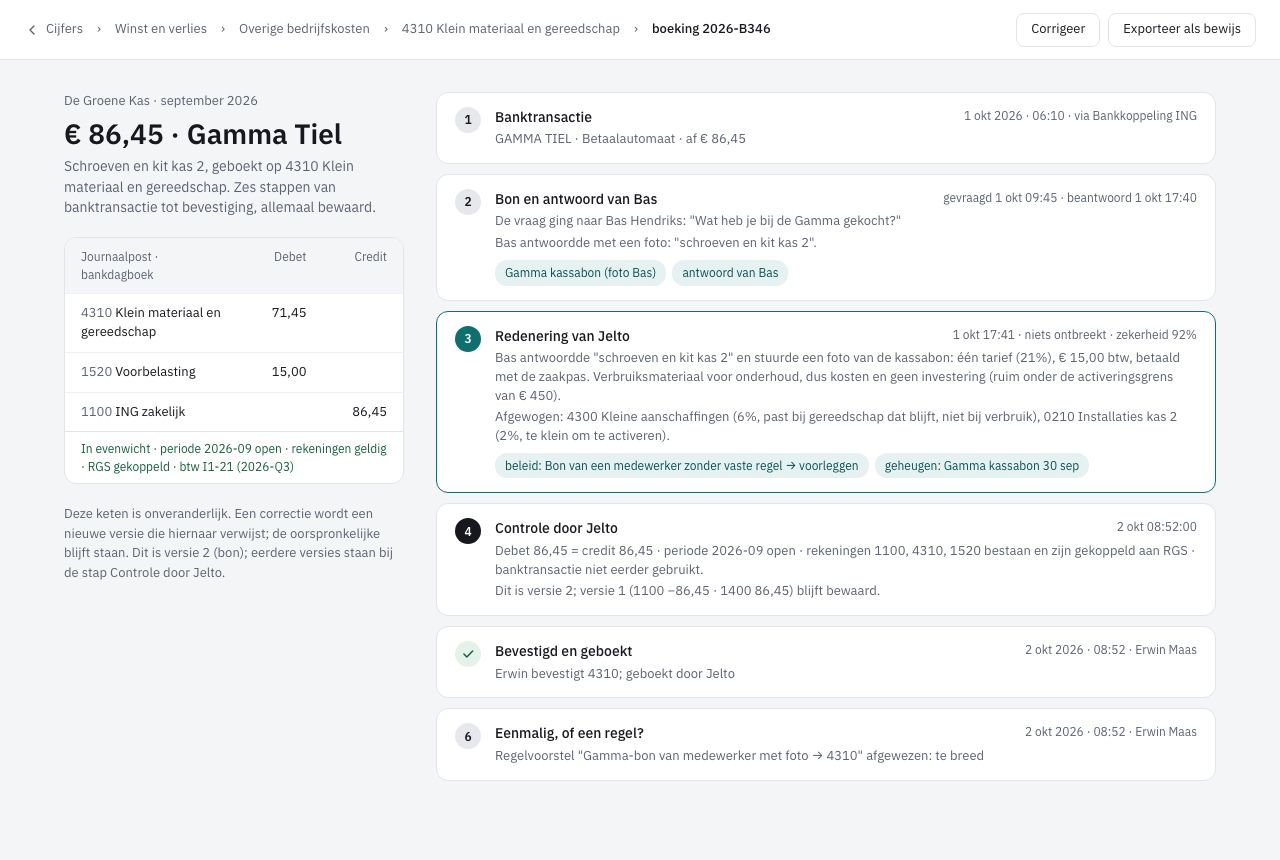Click debit amount 15,00
The width and height of the screenshot is (1280, 860).
(x=289, y=372)
